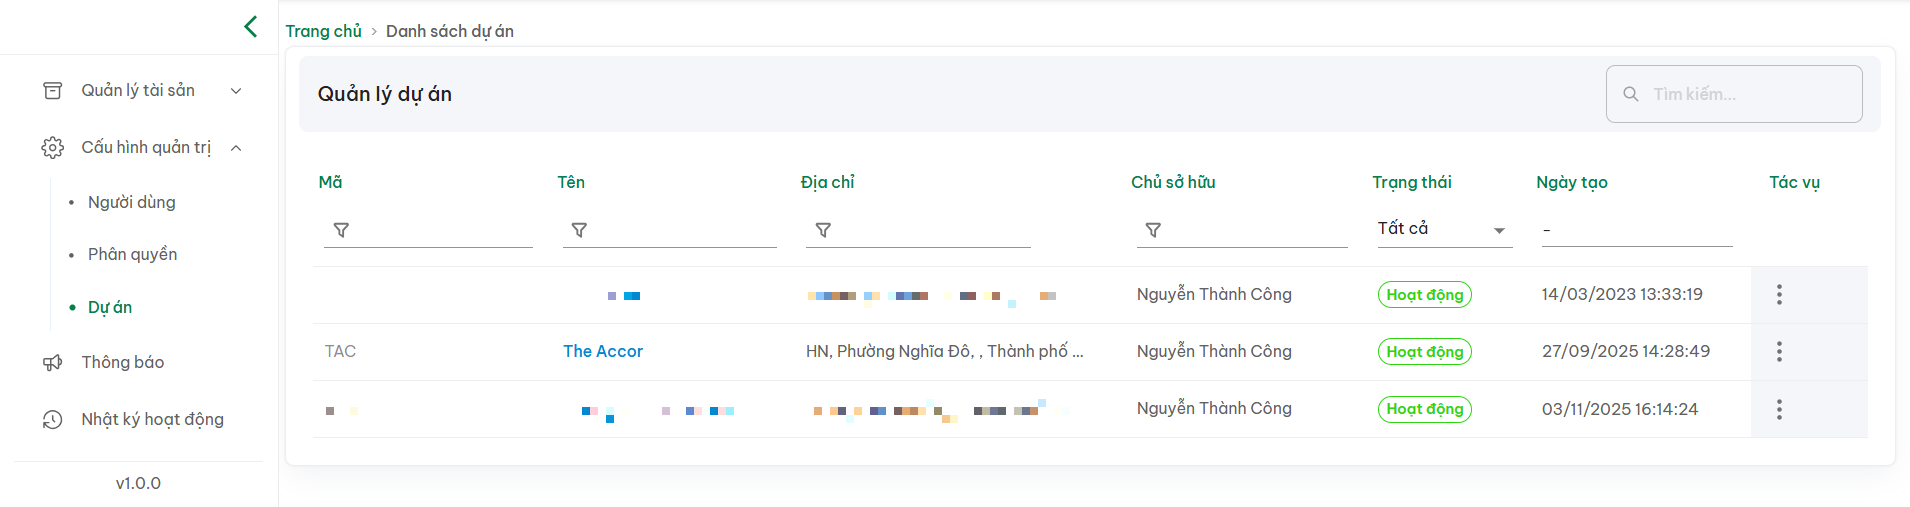Collapse the Cấu hình quản trị section

(x=236, y=148)
